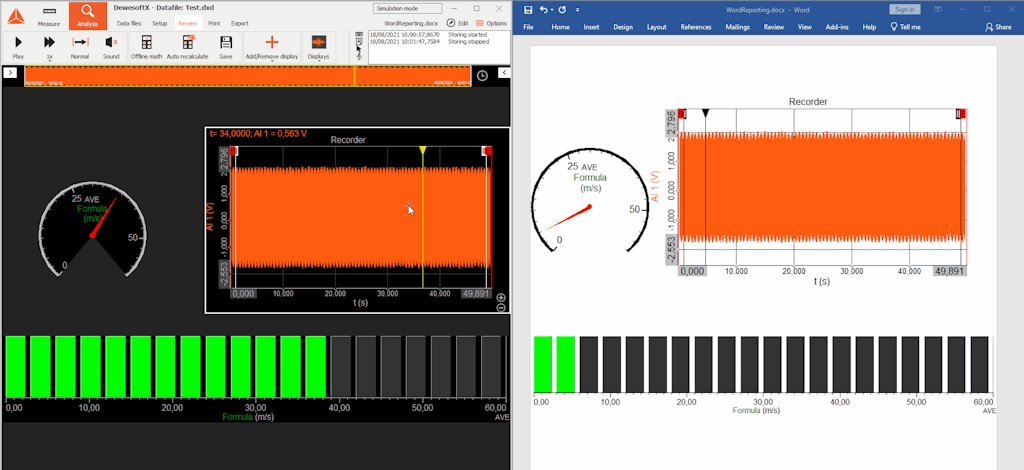Open the Add/Remove display dropdown
The height and width of the screenshot is (470, 1024).
[272, 47]
